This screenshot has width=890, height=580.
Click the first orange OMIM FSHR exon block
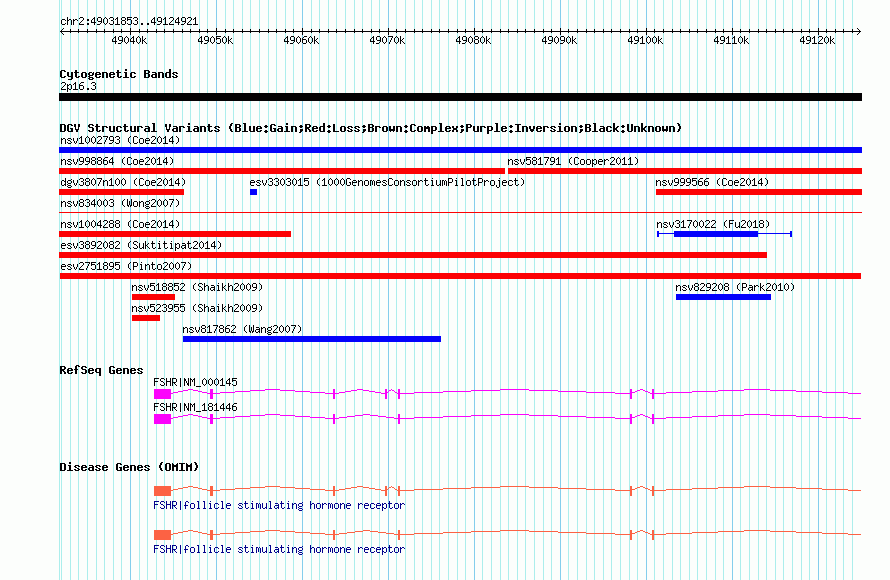click(162, 491)
